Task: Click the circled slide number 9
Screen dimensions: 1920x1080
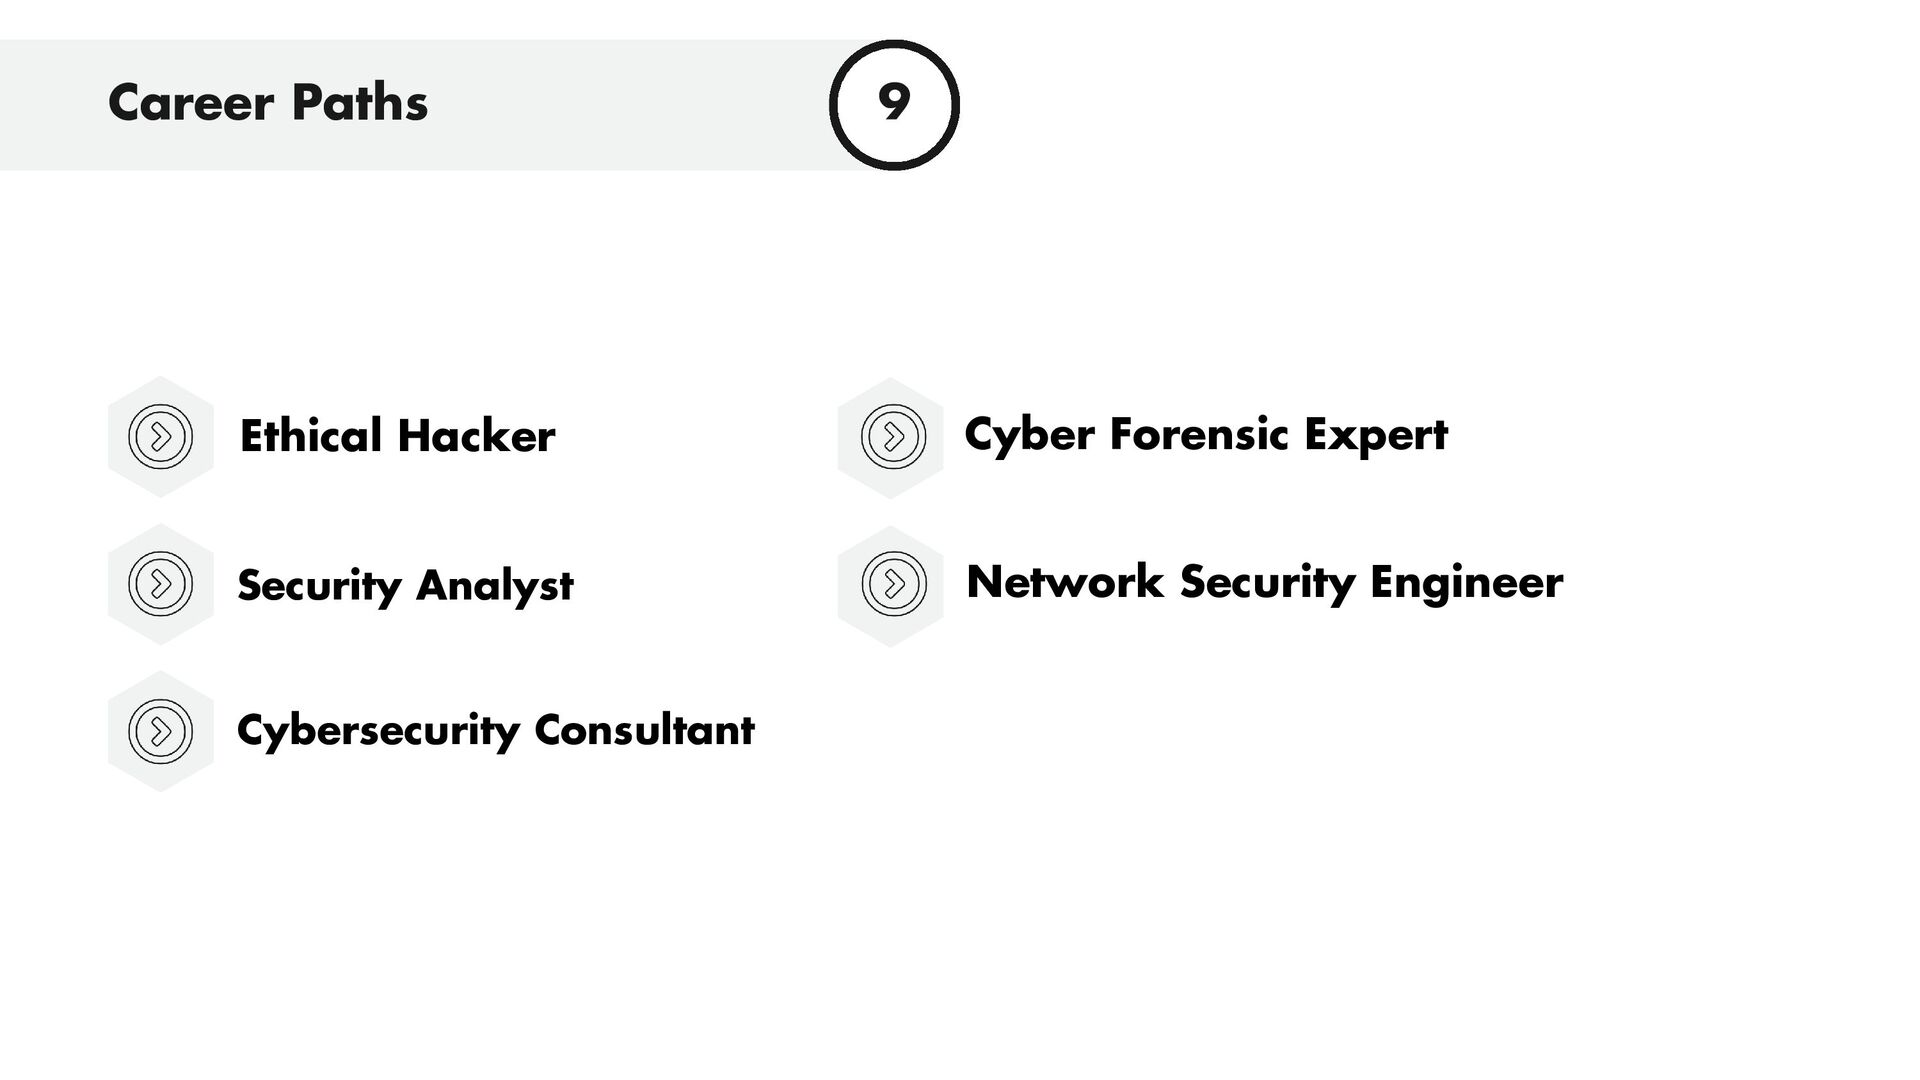Action: (894, 104)
